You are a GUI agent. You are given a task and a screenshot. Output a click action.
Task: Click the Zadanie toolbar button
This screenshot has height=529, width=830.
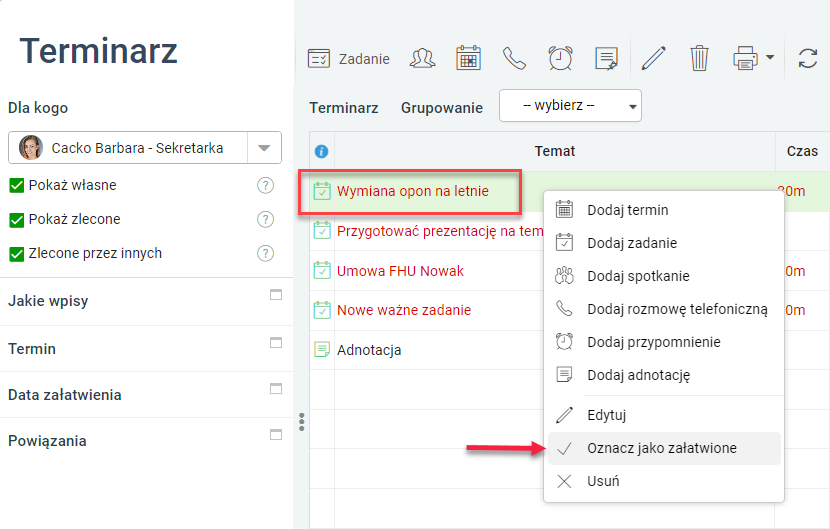[349, 59]
